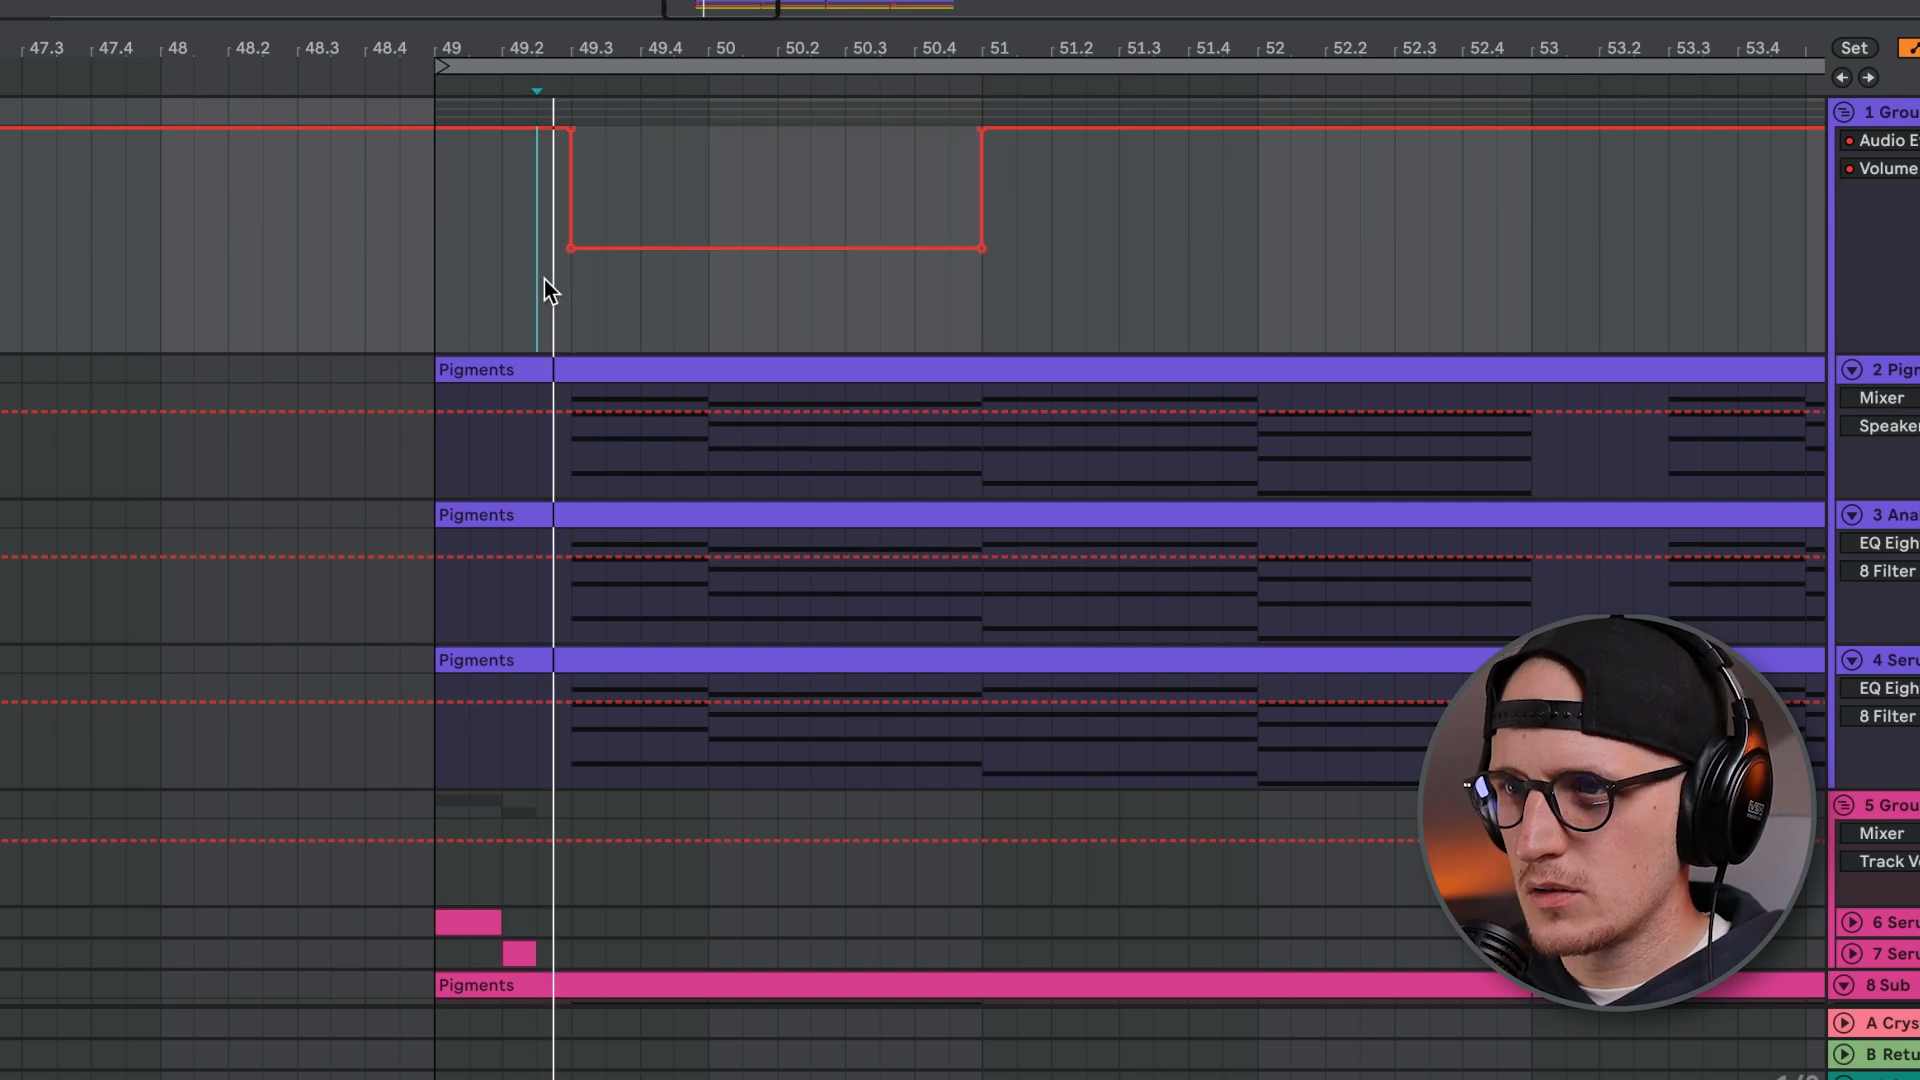
Task: Unfold return track A Crystal
Action: tap(1845, 1023)
